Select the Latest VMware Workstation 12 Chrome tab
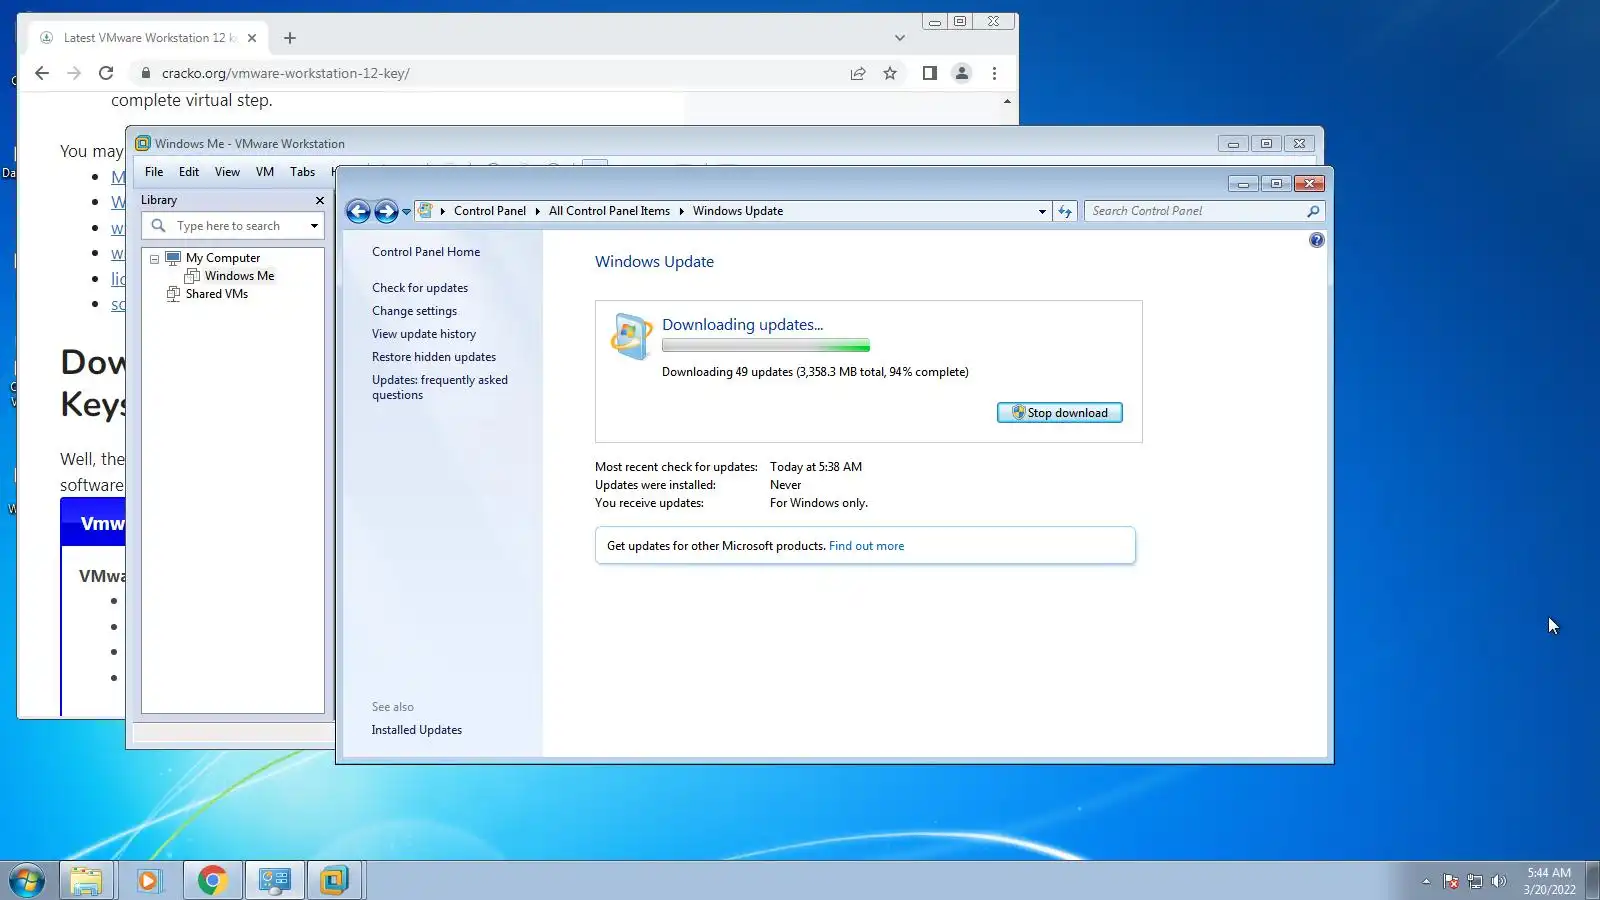This screenshot has height=900, width=1600. 149,38
